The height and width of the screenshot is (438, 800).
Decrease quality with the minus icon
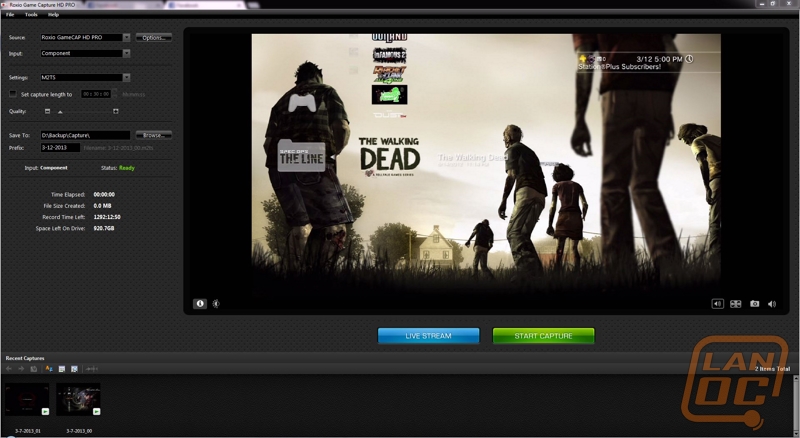coord(47,111)
